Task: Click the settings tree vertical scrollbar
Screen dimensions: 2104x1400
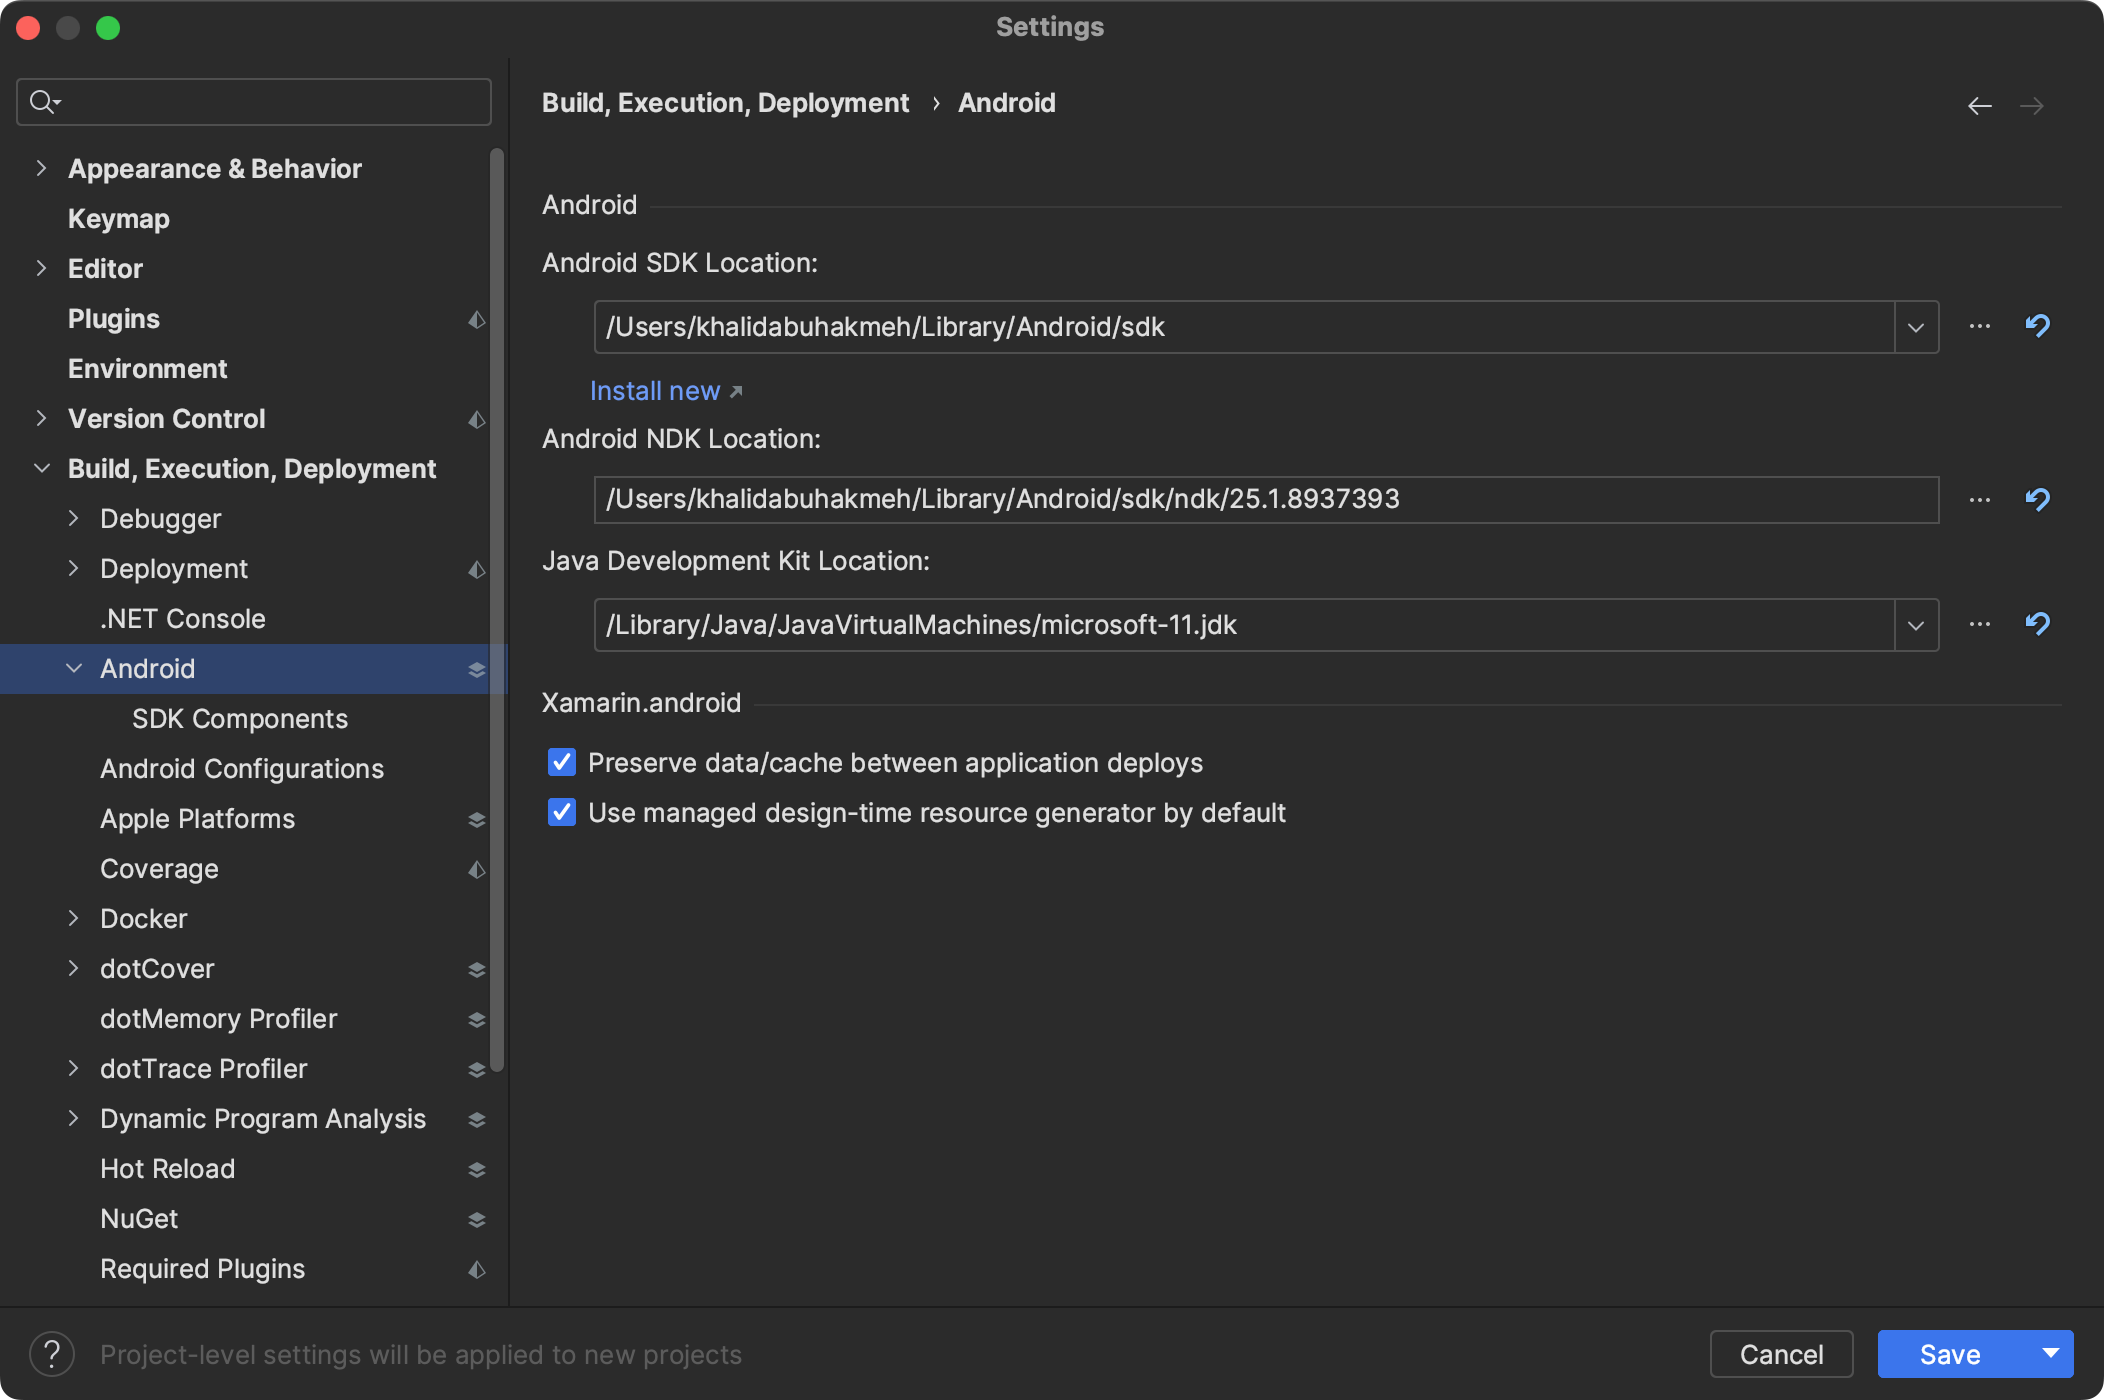Action: pyautogui.click(x=497, y=610)
